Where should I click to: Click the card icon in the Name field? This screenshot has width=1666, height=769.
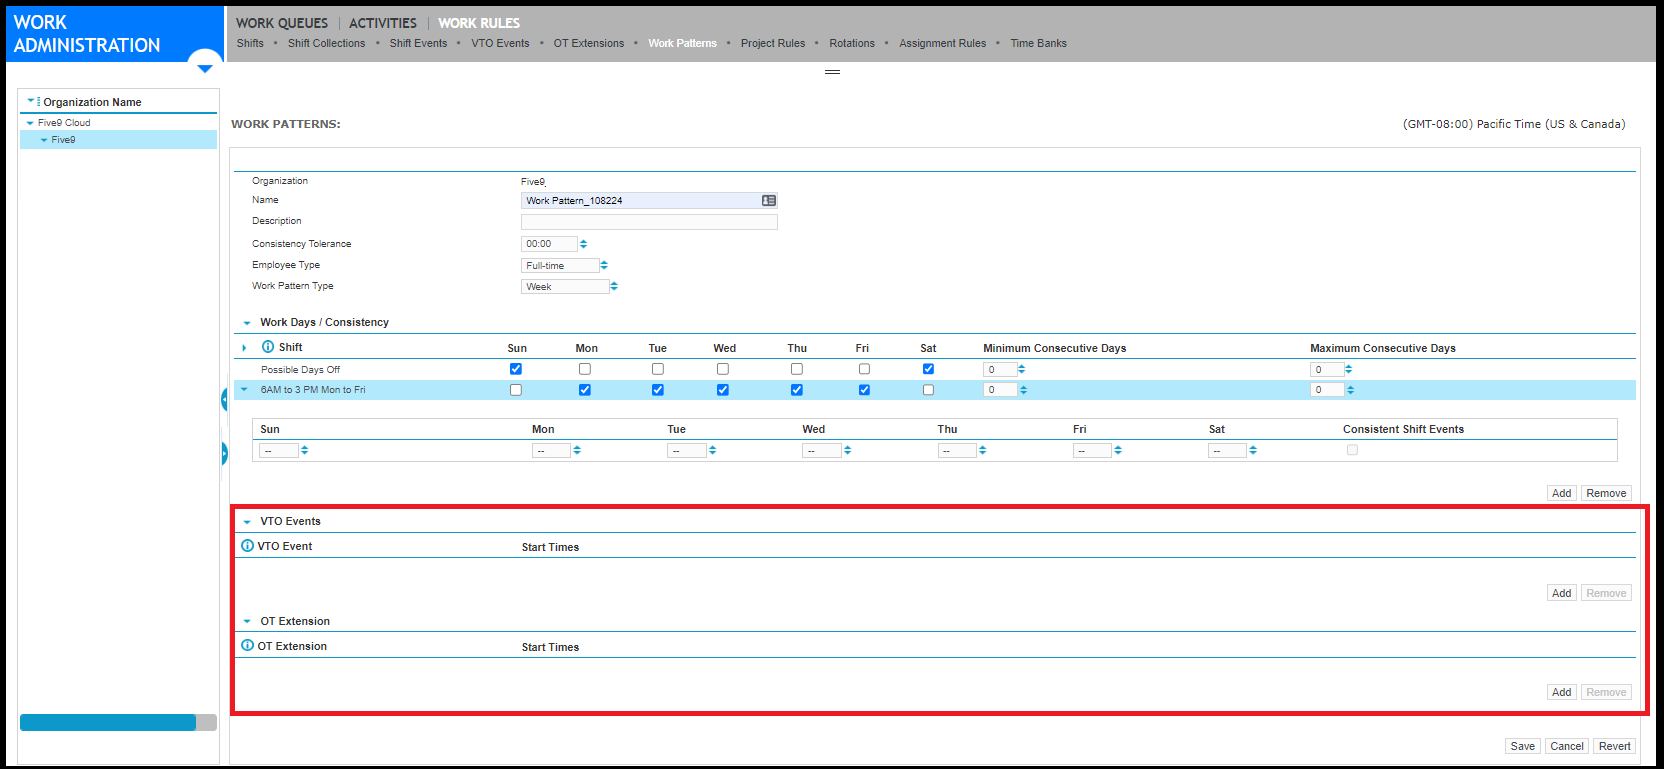769,201
